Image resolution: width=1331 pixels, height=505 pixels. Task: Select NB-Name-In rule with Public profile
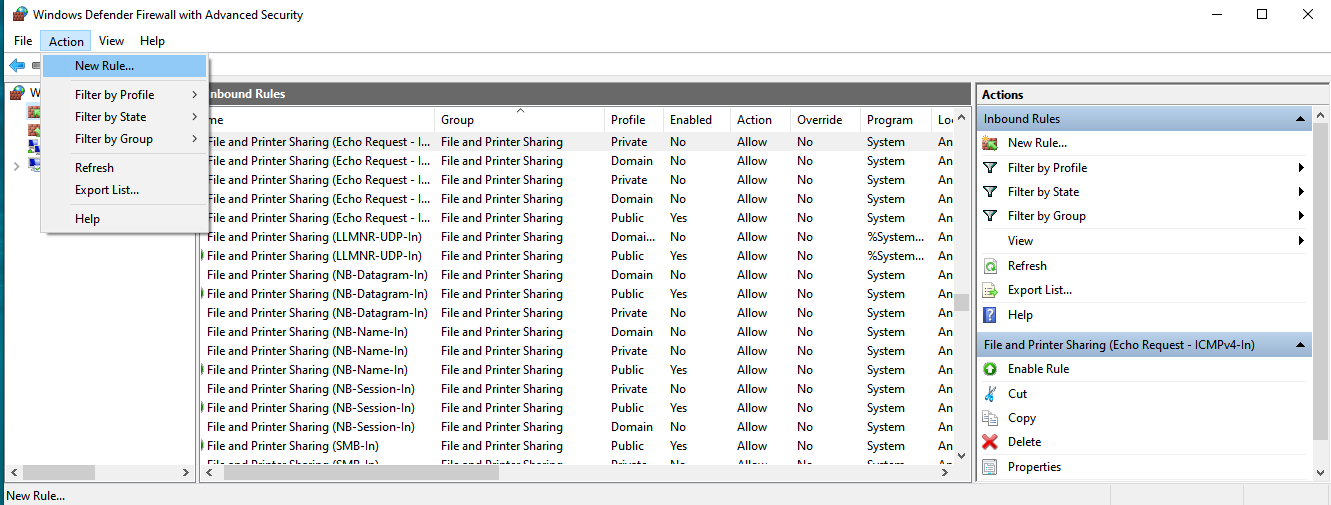coord(576,370)
